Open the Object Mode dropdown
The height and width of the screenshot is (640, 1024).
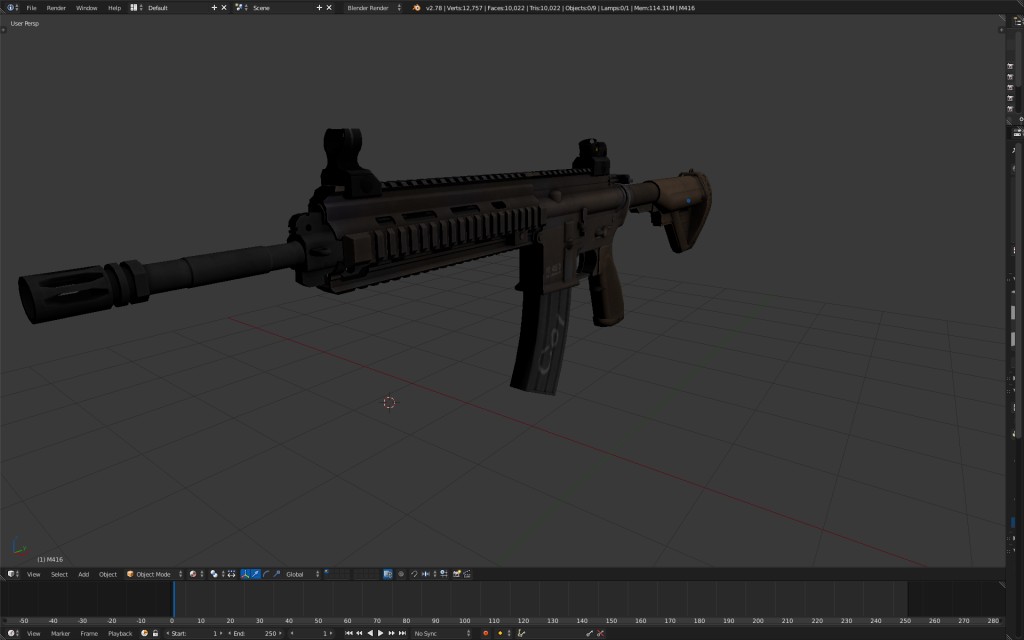point(152,573)
